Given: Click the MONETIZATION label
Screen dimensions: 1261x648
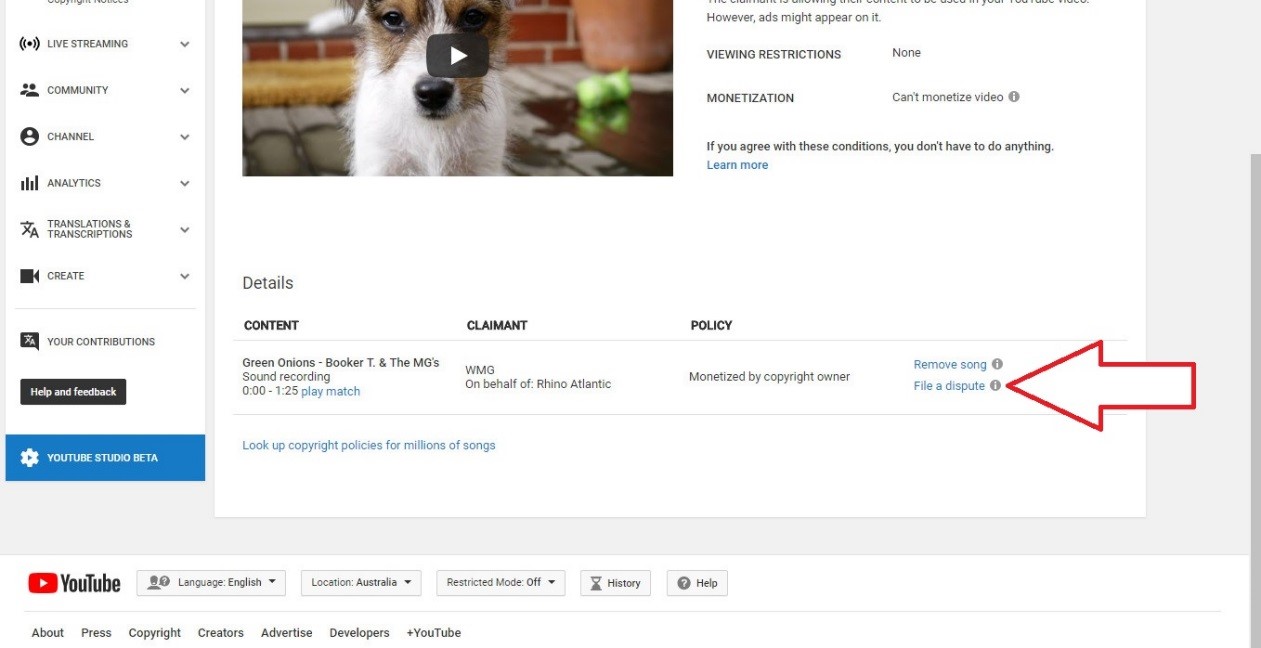Looking at the screenshot, I should click(x=750, y=99).
